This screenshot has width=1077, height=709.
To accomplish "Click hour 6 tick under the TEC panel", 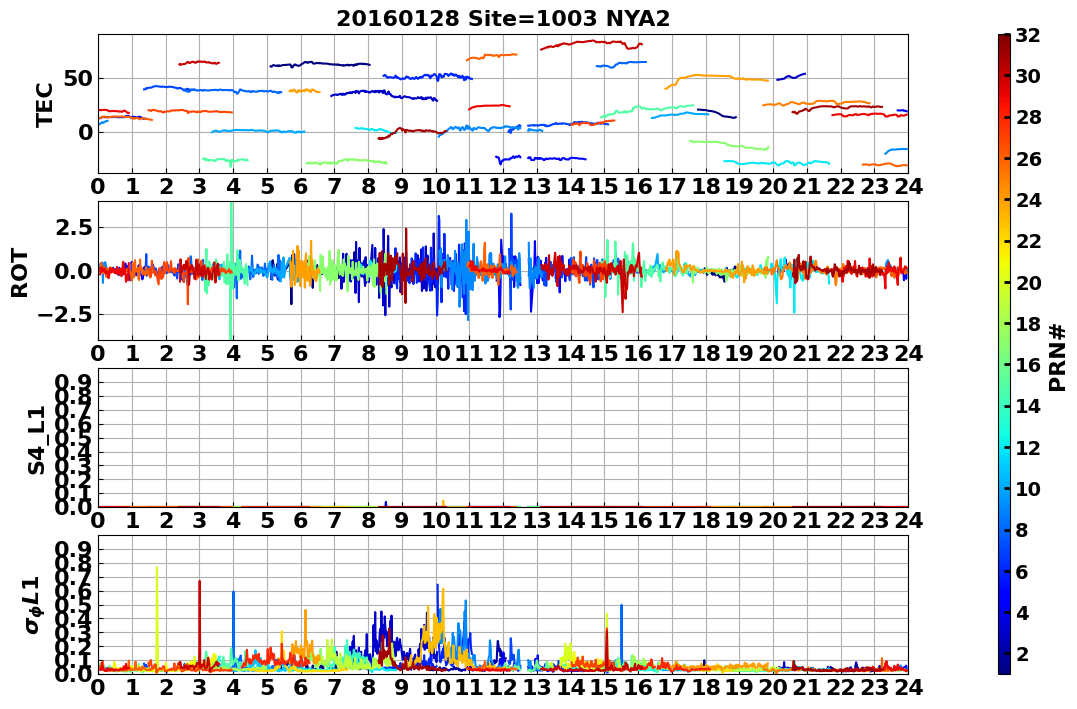I will 301,186.
